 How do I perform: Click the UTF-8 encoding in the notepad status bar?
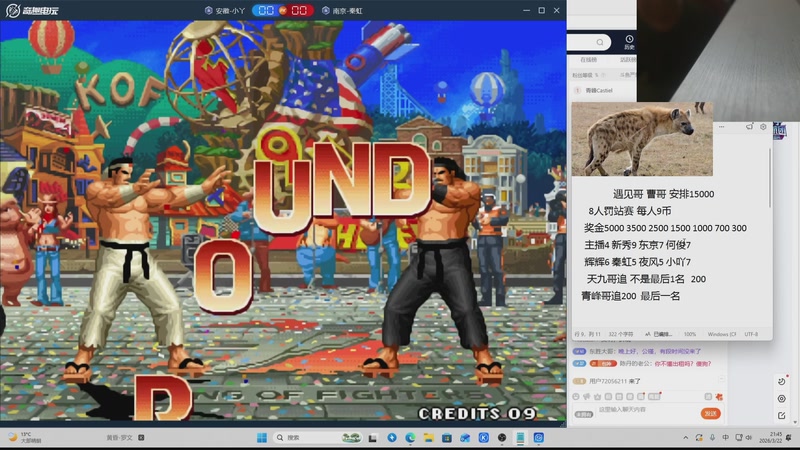click(751, 334)
